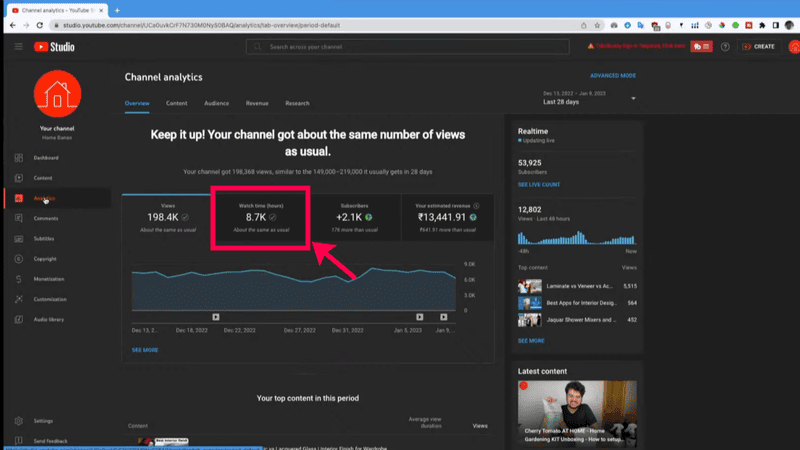Go to Monetization in the sidebar
This screenshot has width=800, height=450.
(19, 279)
